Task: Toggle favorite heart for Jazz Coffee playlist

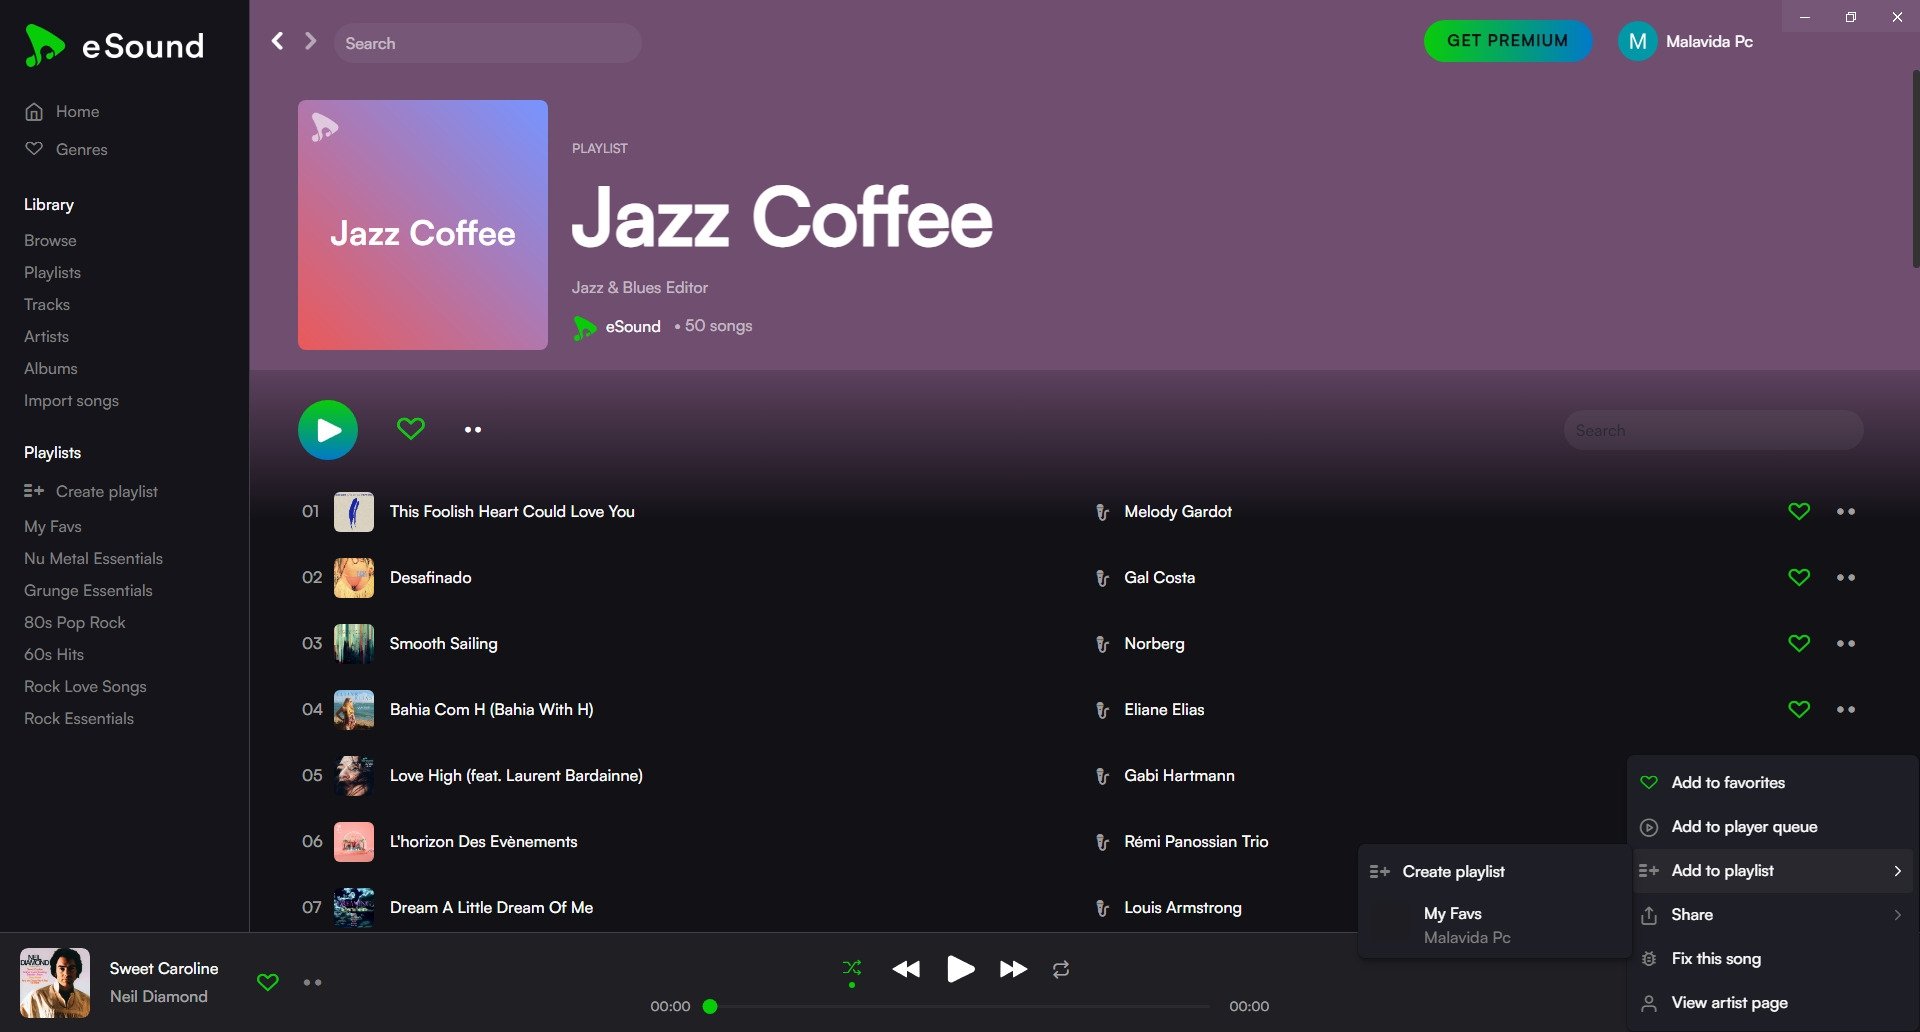Action: click(411, 429)
